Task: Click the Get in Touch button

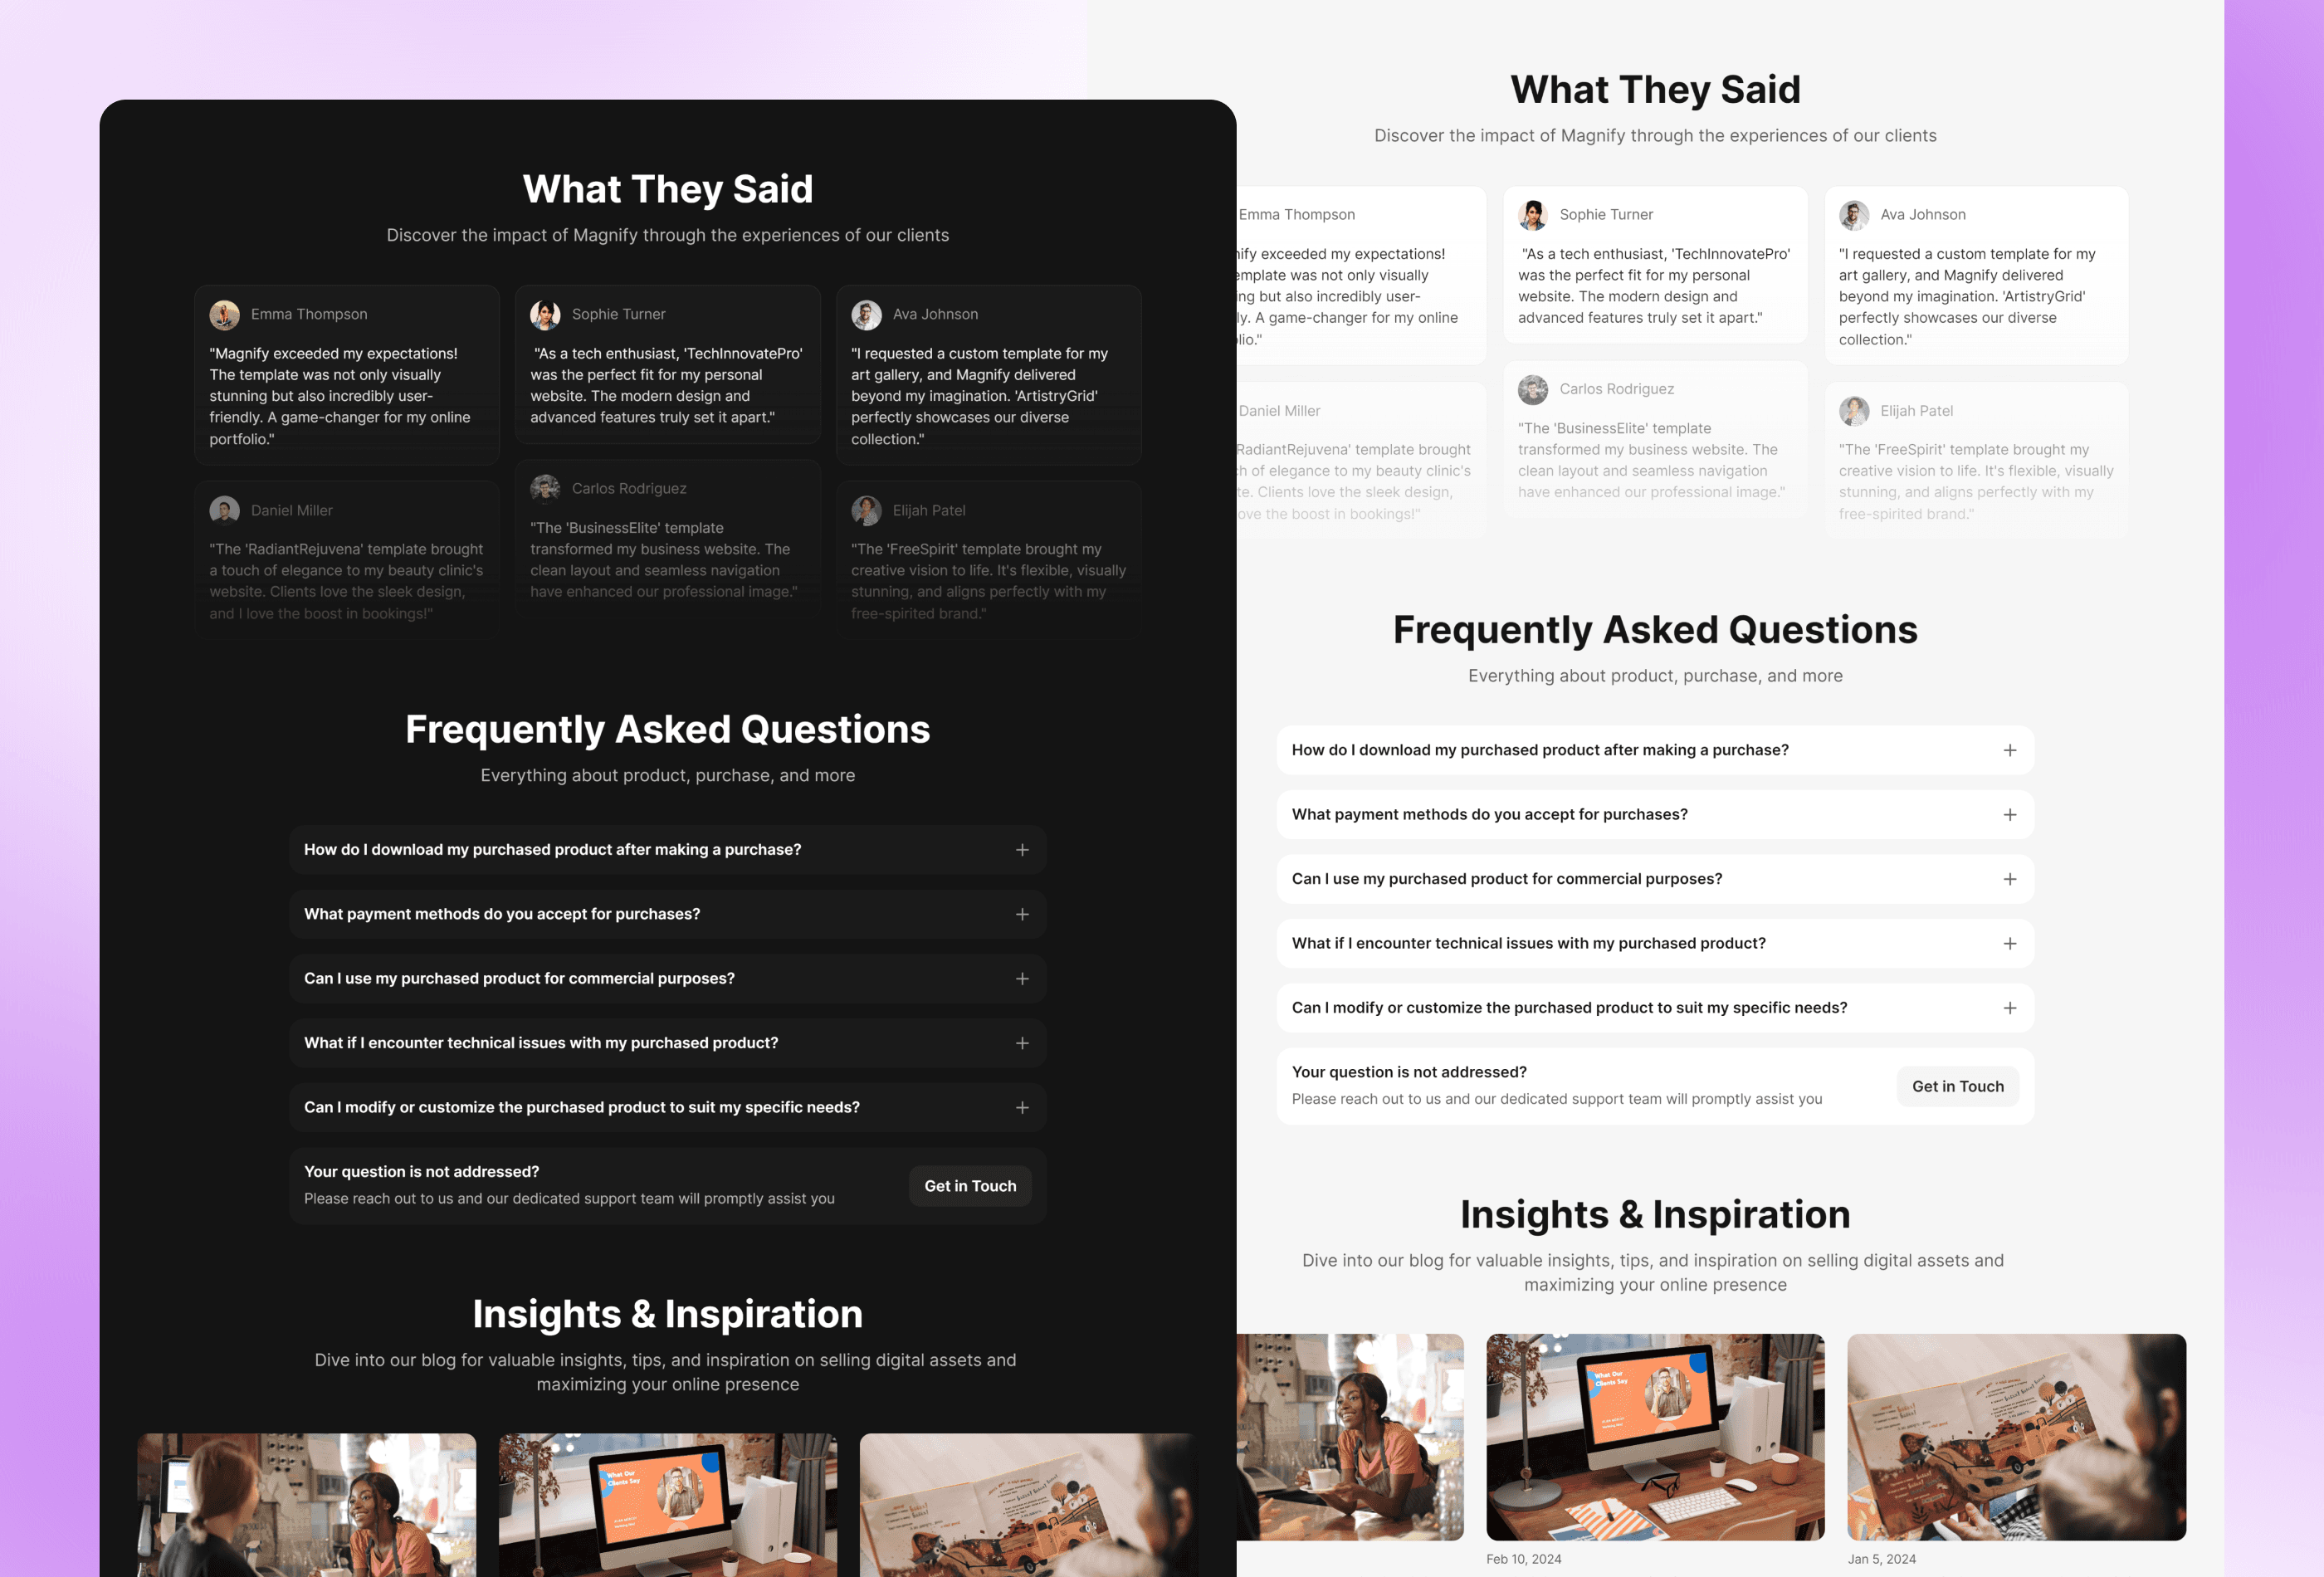Action: 969,1184
